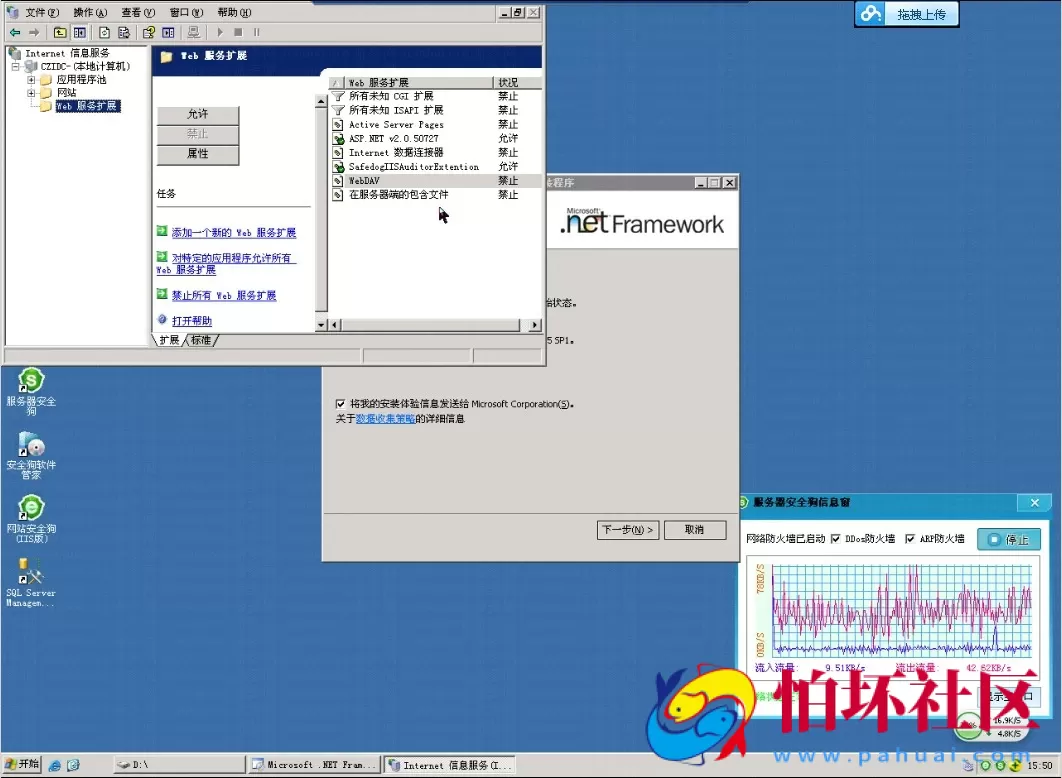
Task: Click the back arrow in IIS toolbar
Action: pos(15,32)
